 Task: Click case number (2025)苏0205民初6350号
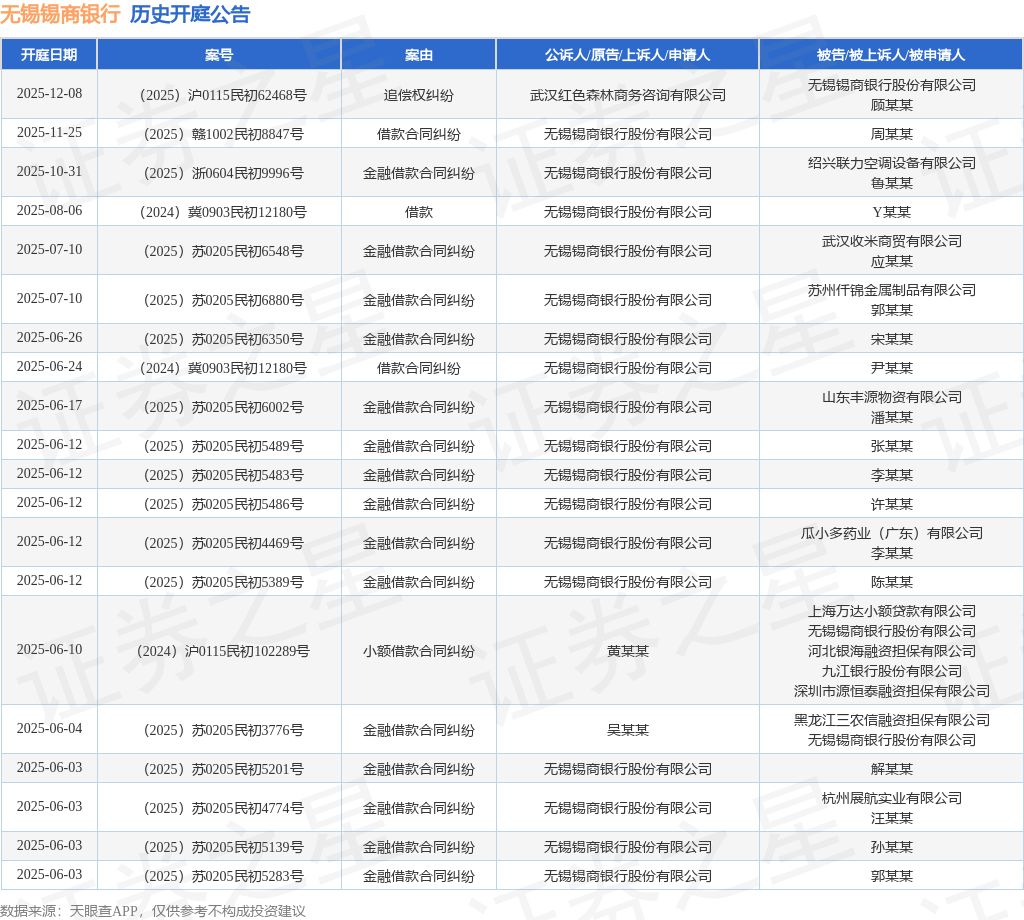[x=223, y=340]
